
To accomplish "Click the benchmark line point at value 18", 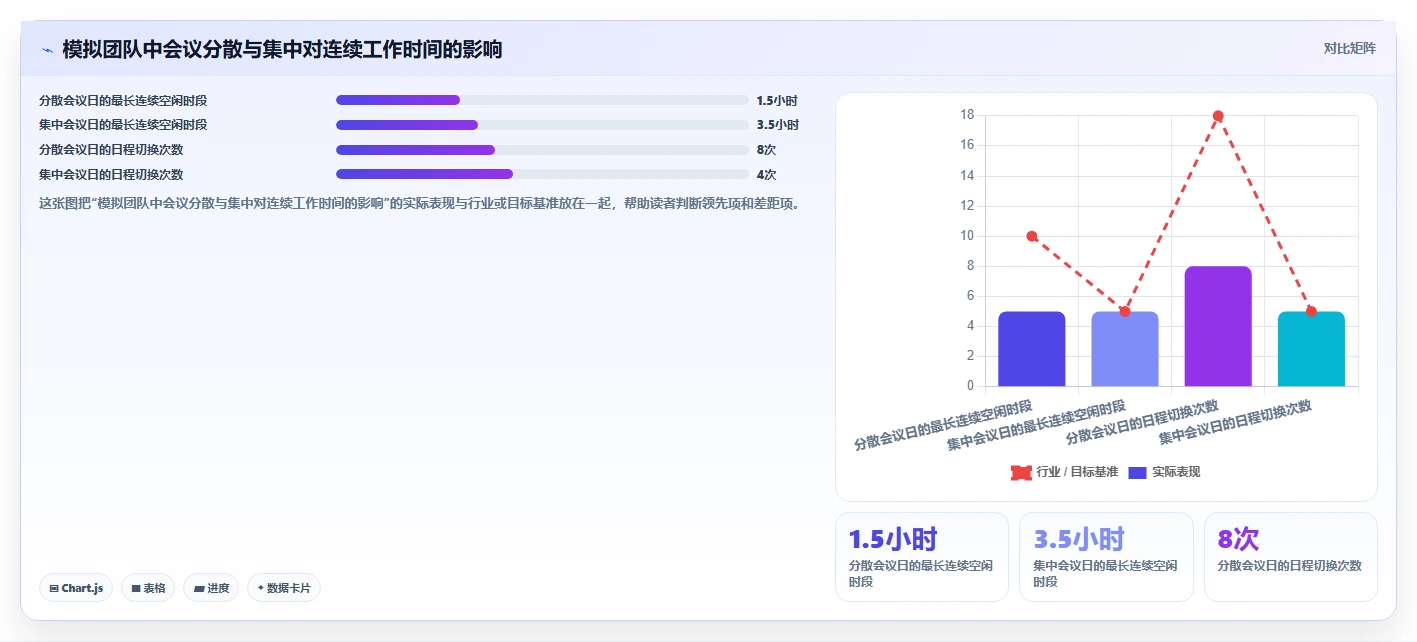I will click(x=1218, y=116).
